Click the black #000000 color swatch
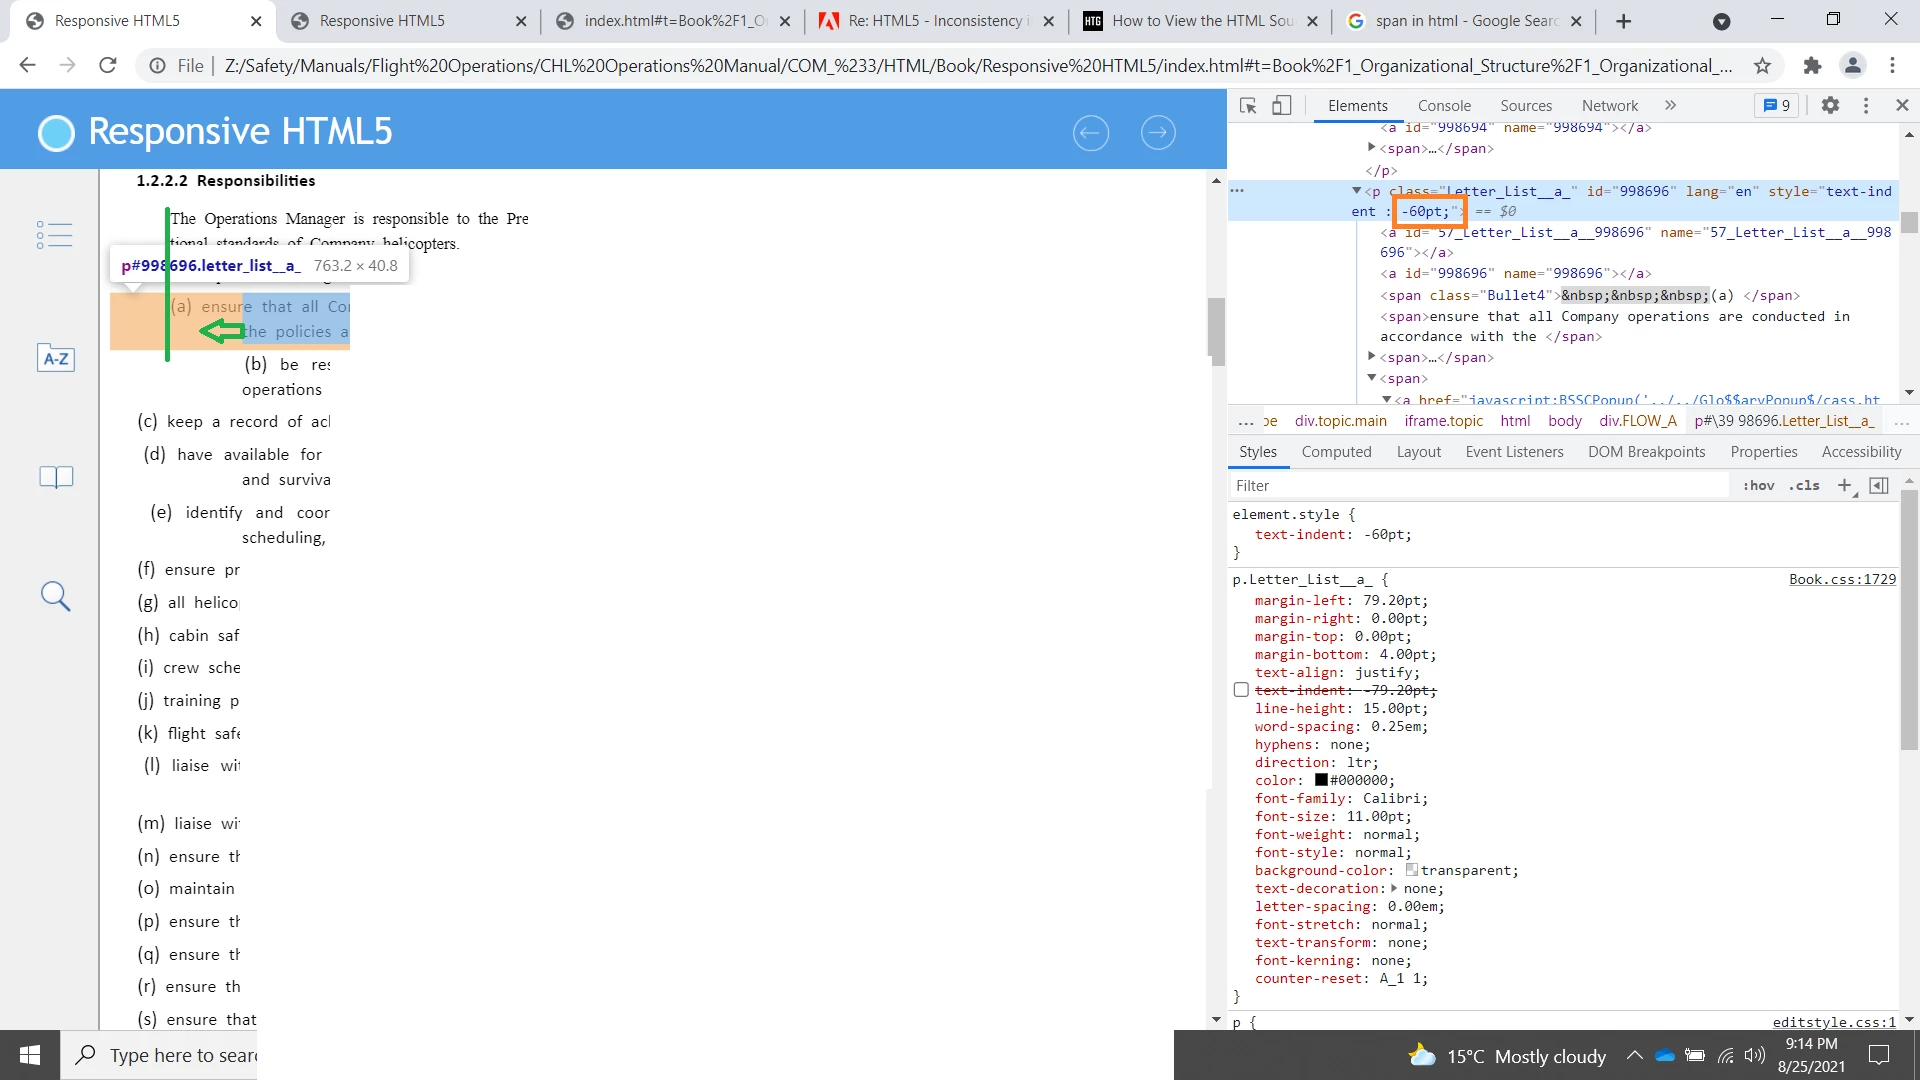 (1321, 780)
